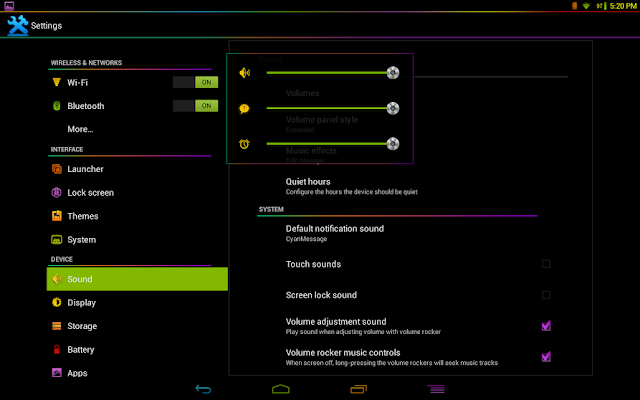Click the Wi-Fi signal icon in sidebar
The height and width of the screenshot is (400, 640).
(57, 82)
